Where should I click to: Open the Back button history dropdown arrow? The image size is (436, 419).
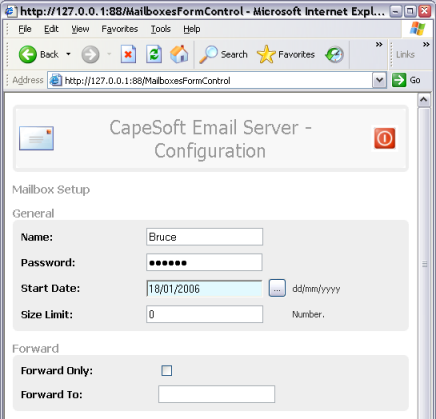tap(68, 54)
